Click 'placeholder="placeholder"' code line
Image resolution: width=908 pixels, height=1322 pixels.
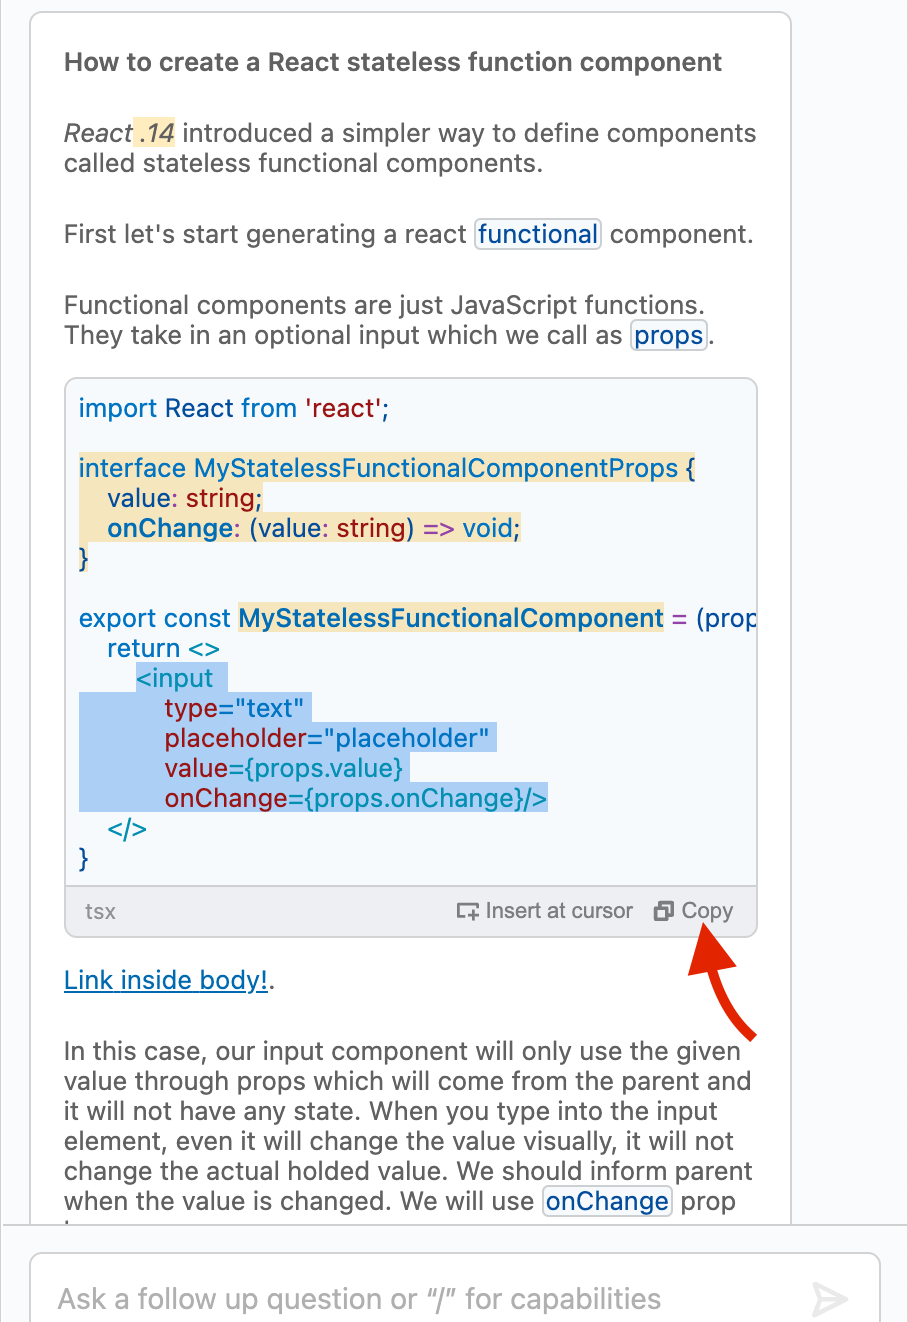tap(327, 738)
